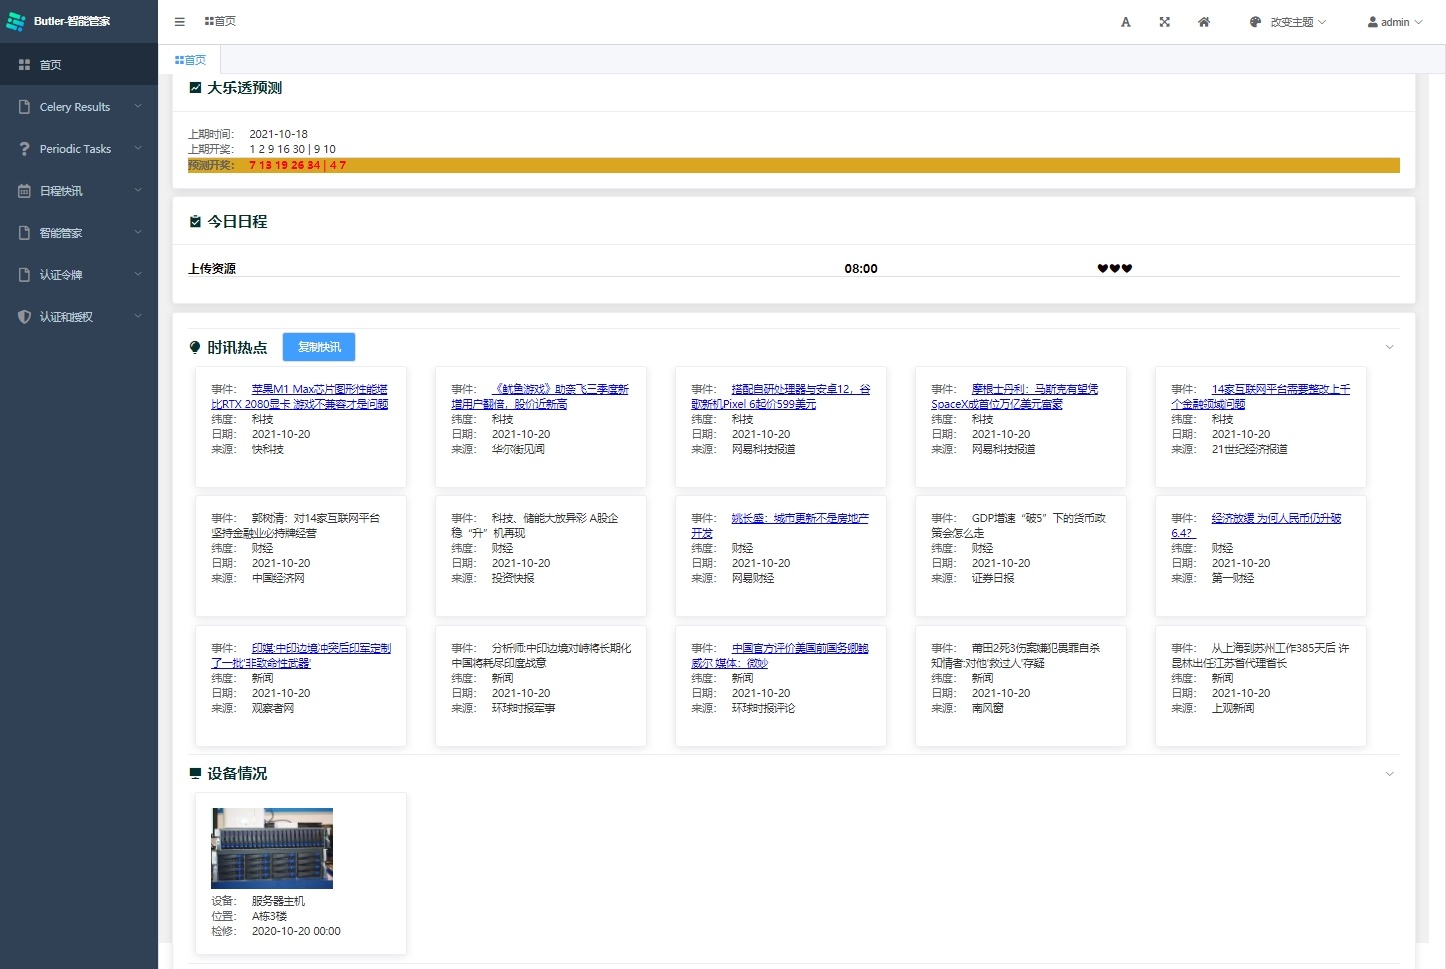Open the 印媒 中印边境冲突 news link
Image resolution: width=1446 pixels, height=969 pixels.
click(301, 656)
